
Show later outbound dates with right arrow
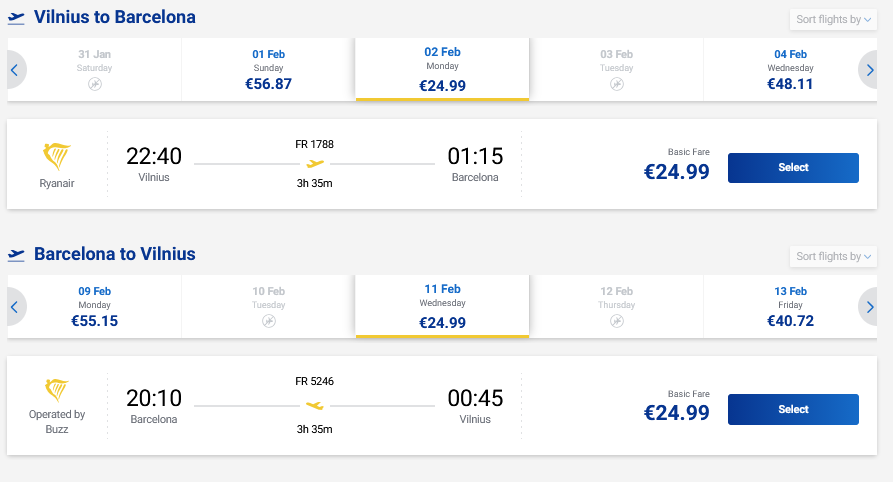pos(871,70)
